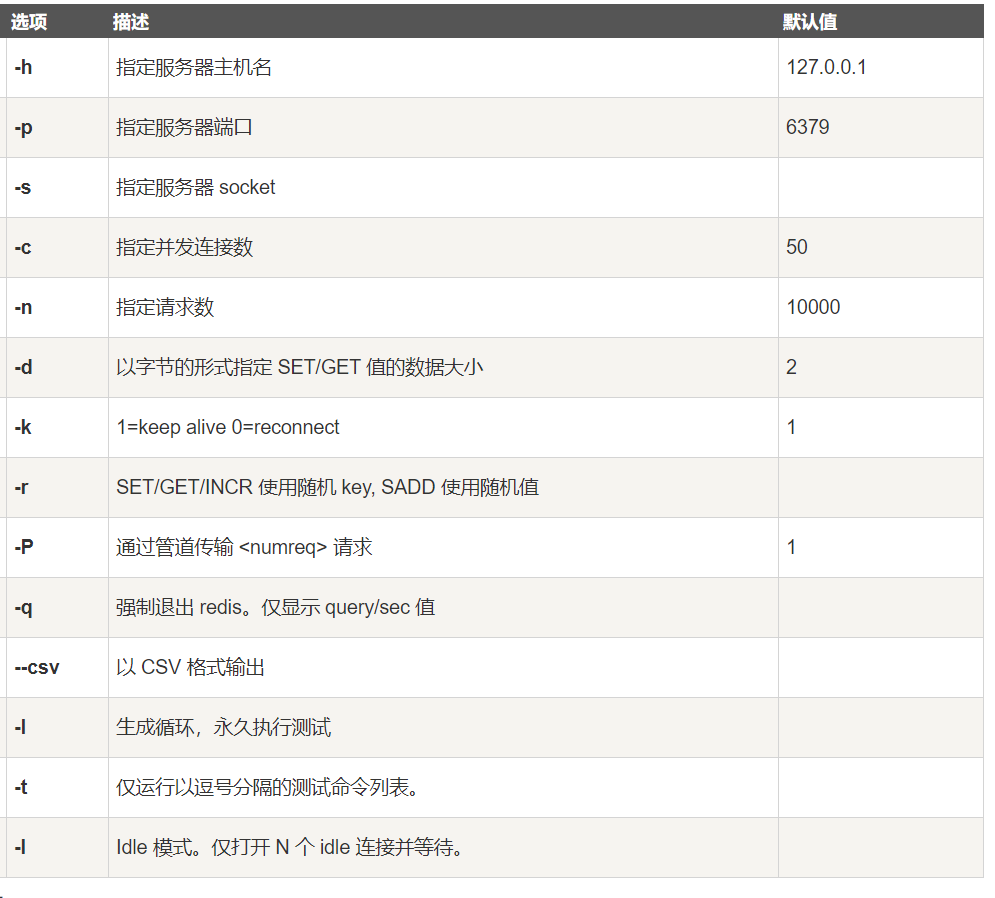The height and width of the screenshot is (898, 995).
Task: Click description Idle 模式。仅打开 N 个 idle 连接并等待
Action: [289, 847]
